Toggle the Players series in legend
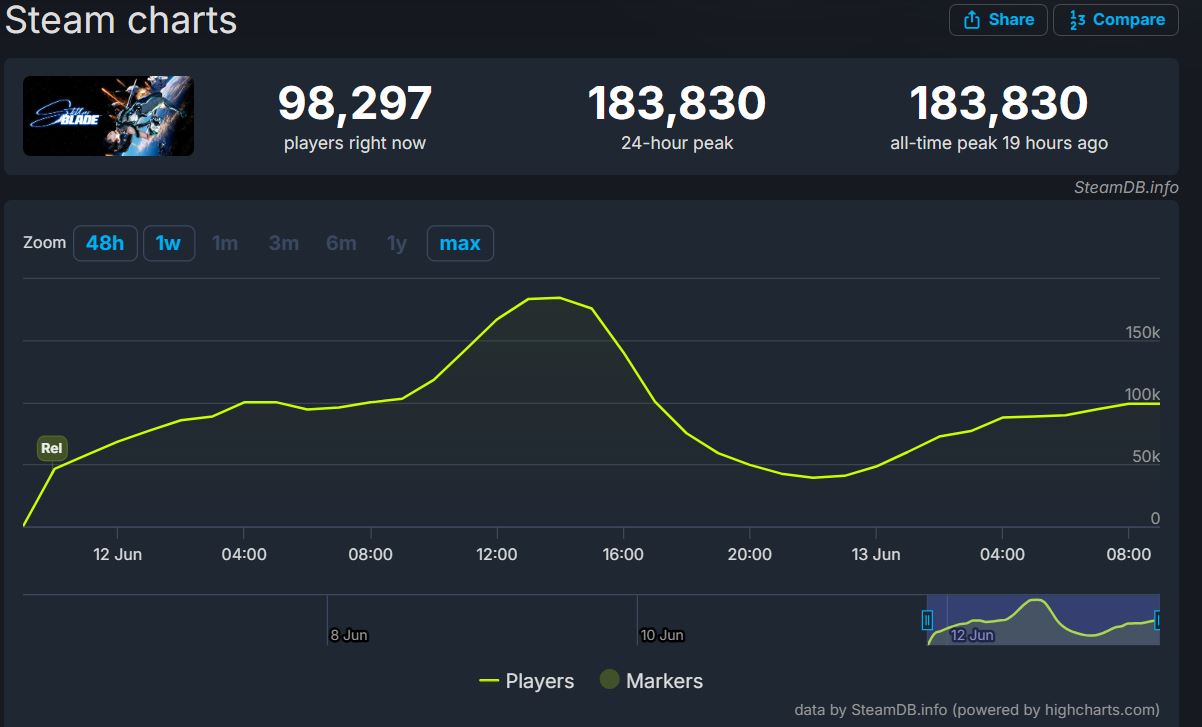The image size is (1202, 727). click(x=526, y=681)
